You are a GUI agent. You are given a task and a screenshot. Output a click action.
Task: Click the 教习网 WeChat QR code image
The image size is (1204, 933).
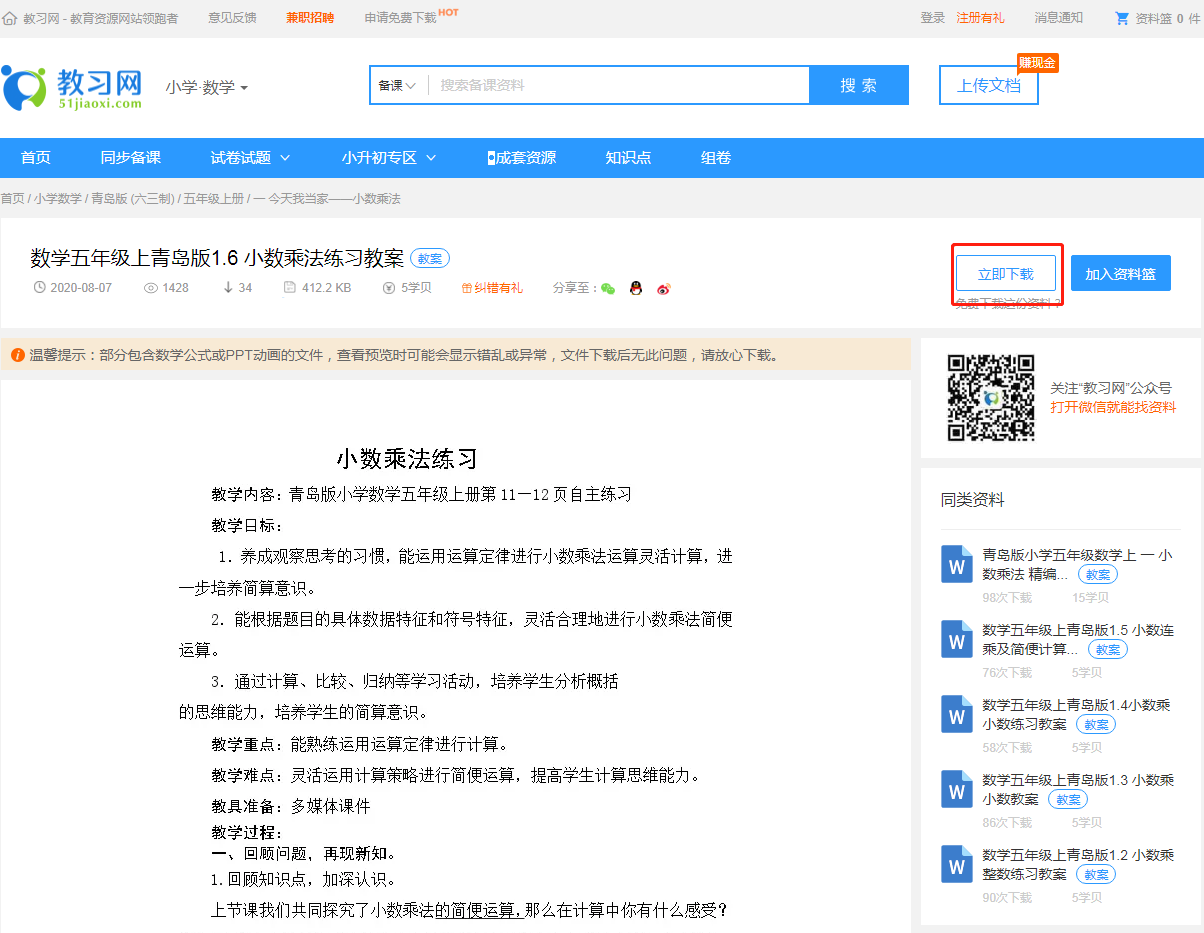tap(991, 398)
